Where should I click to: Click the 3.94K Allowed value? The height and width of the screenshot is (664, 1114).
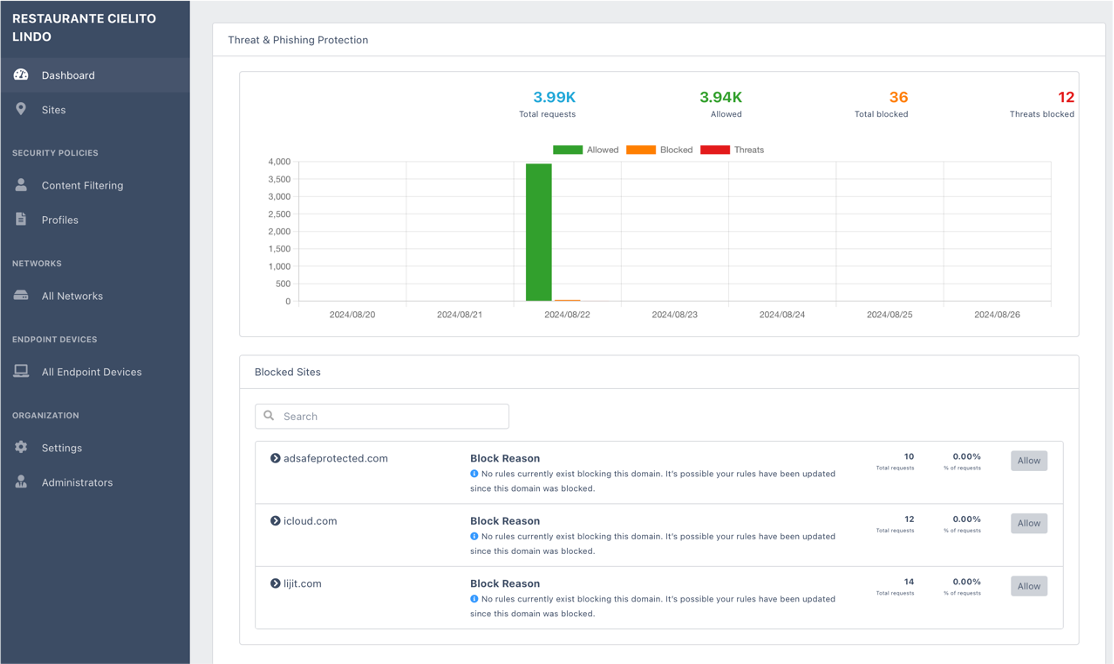point(720,97)
